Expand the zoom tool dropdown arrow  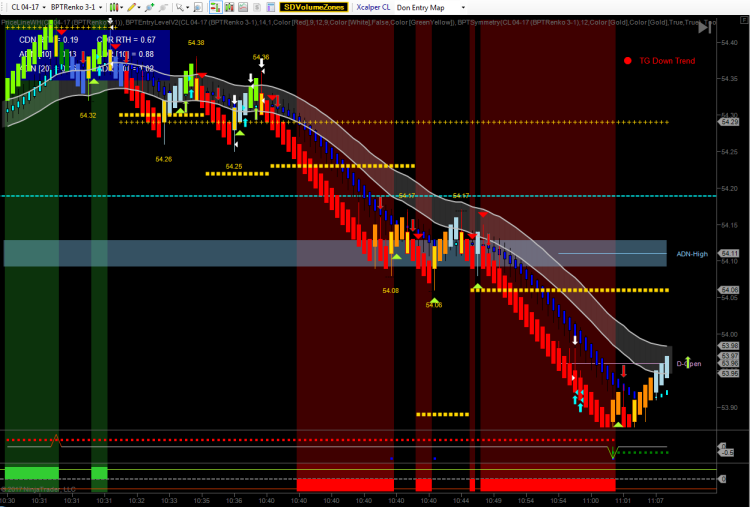187,8
